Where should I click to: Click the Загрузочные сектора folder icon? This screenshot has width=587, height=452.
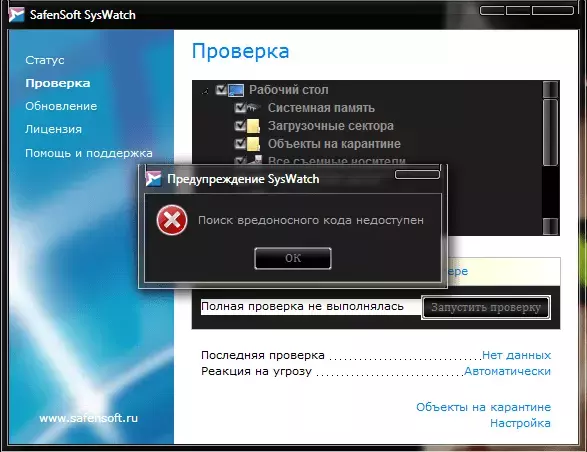coord(253,126)
